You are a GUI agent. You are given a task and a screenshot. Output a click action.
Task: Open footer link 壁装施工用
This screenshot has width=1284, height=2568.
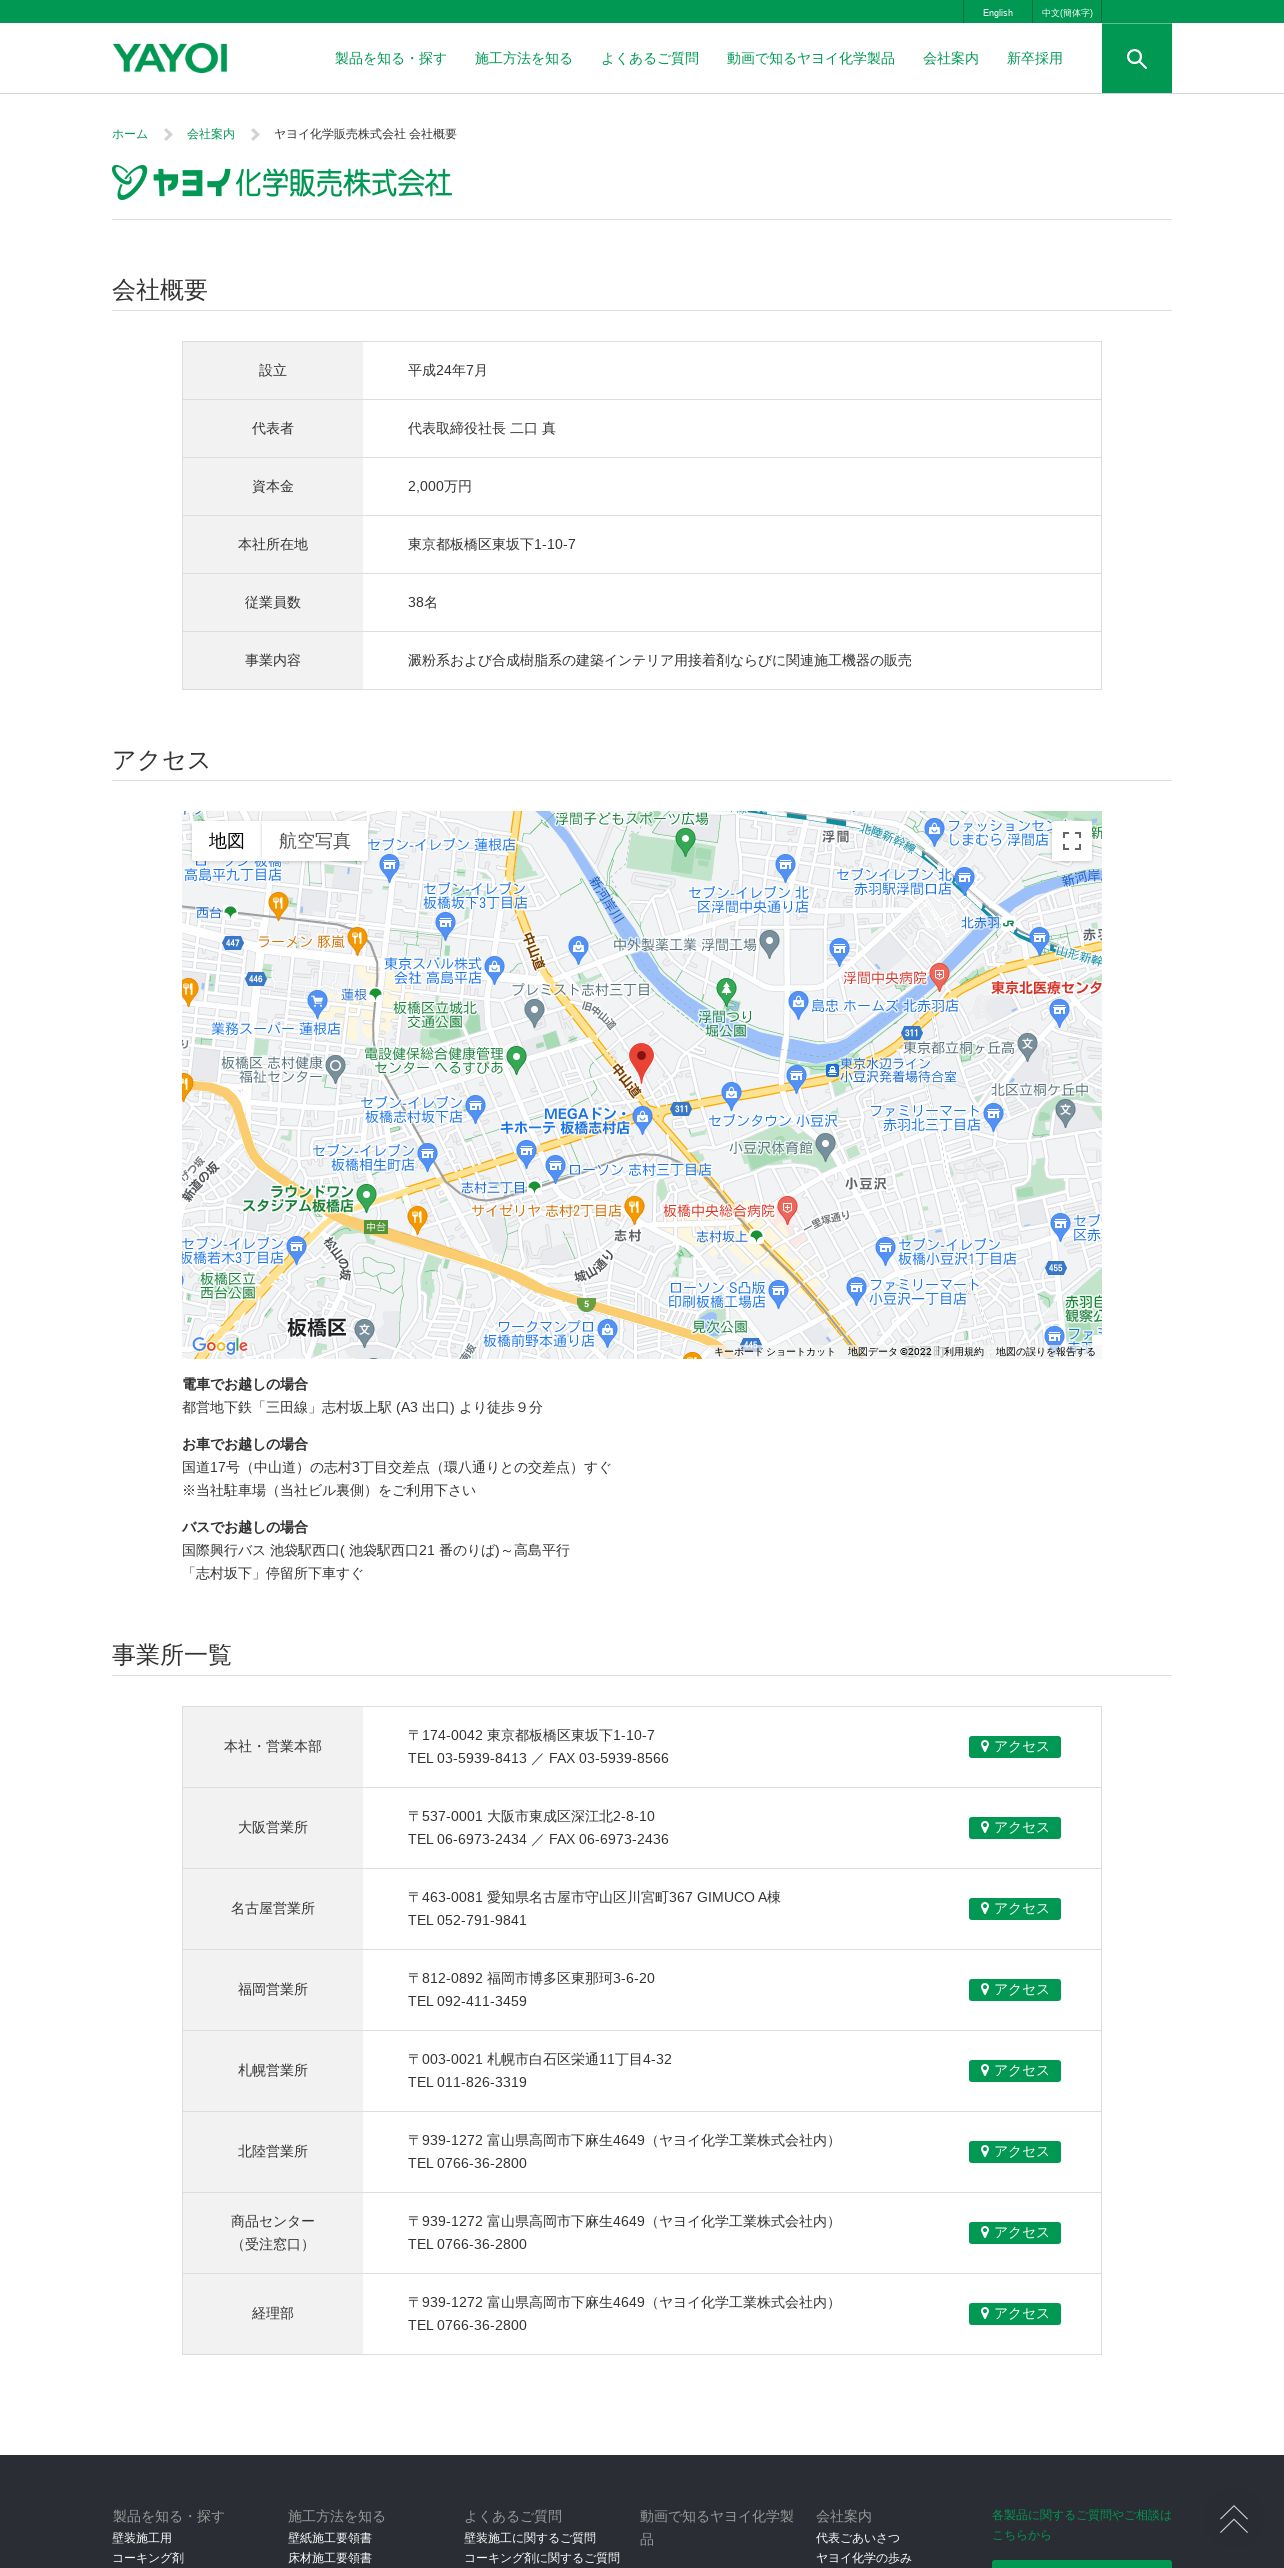[x=142, y=2538]
